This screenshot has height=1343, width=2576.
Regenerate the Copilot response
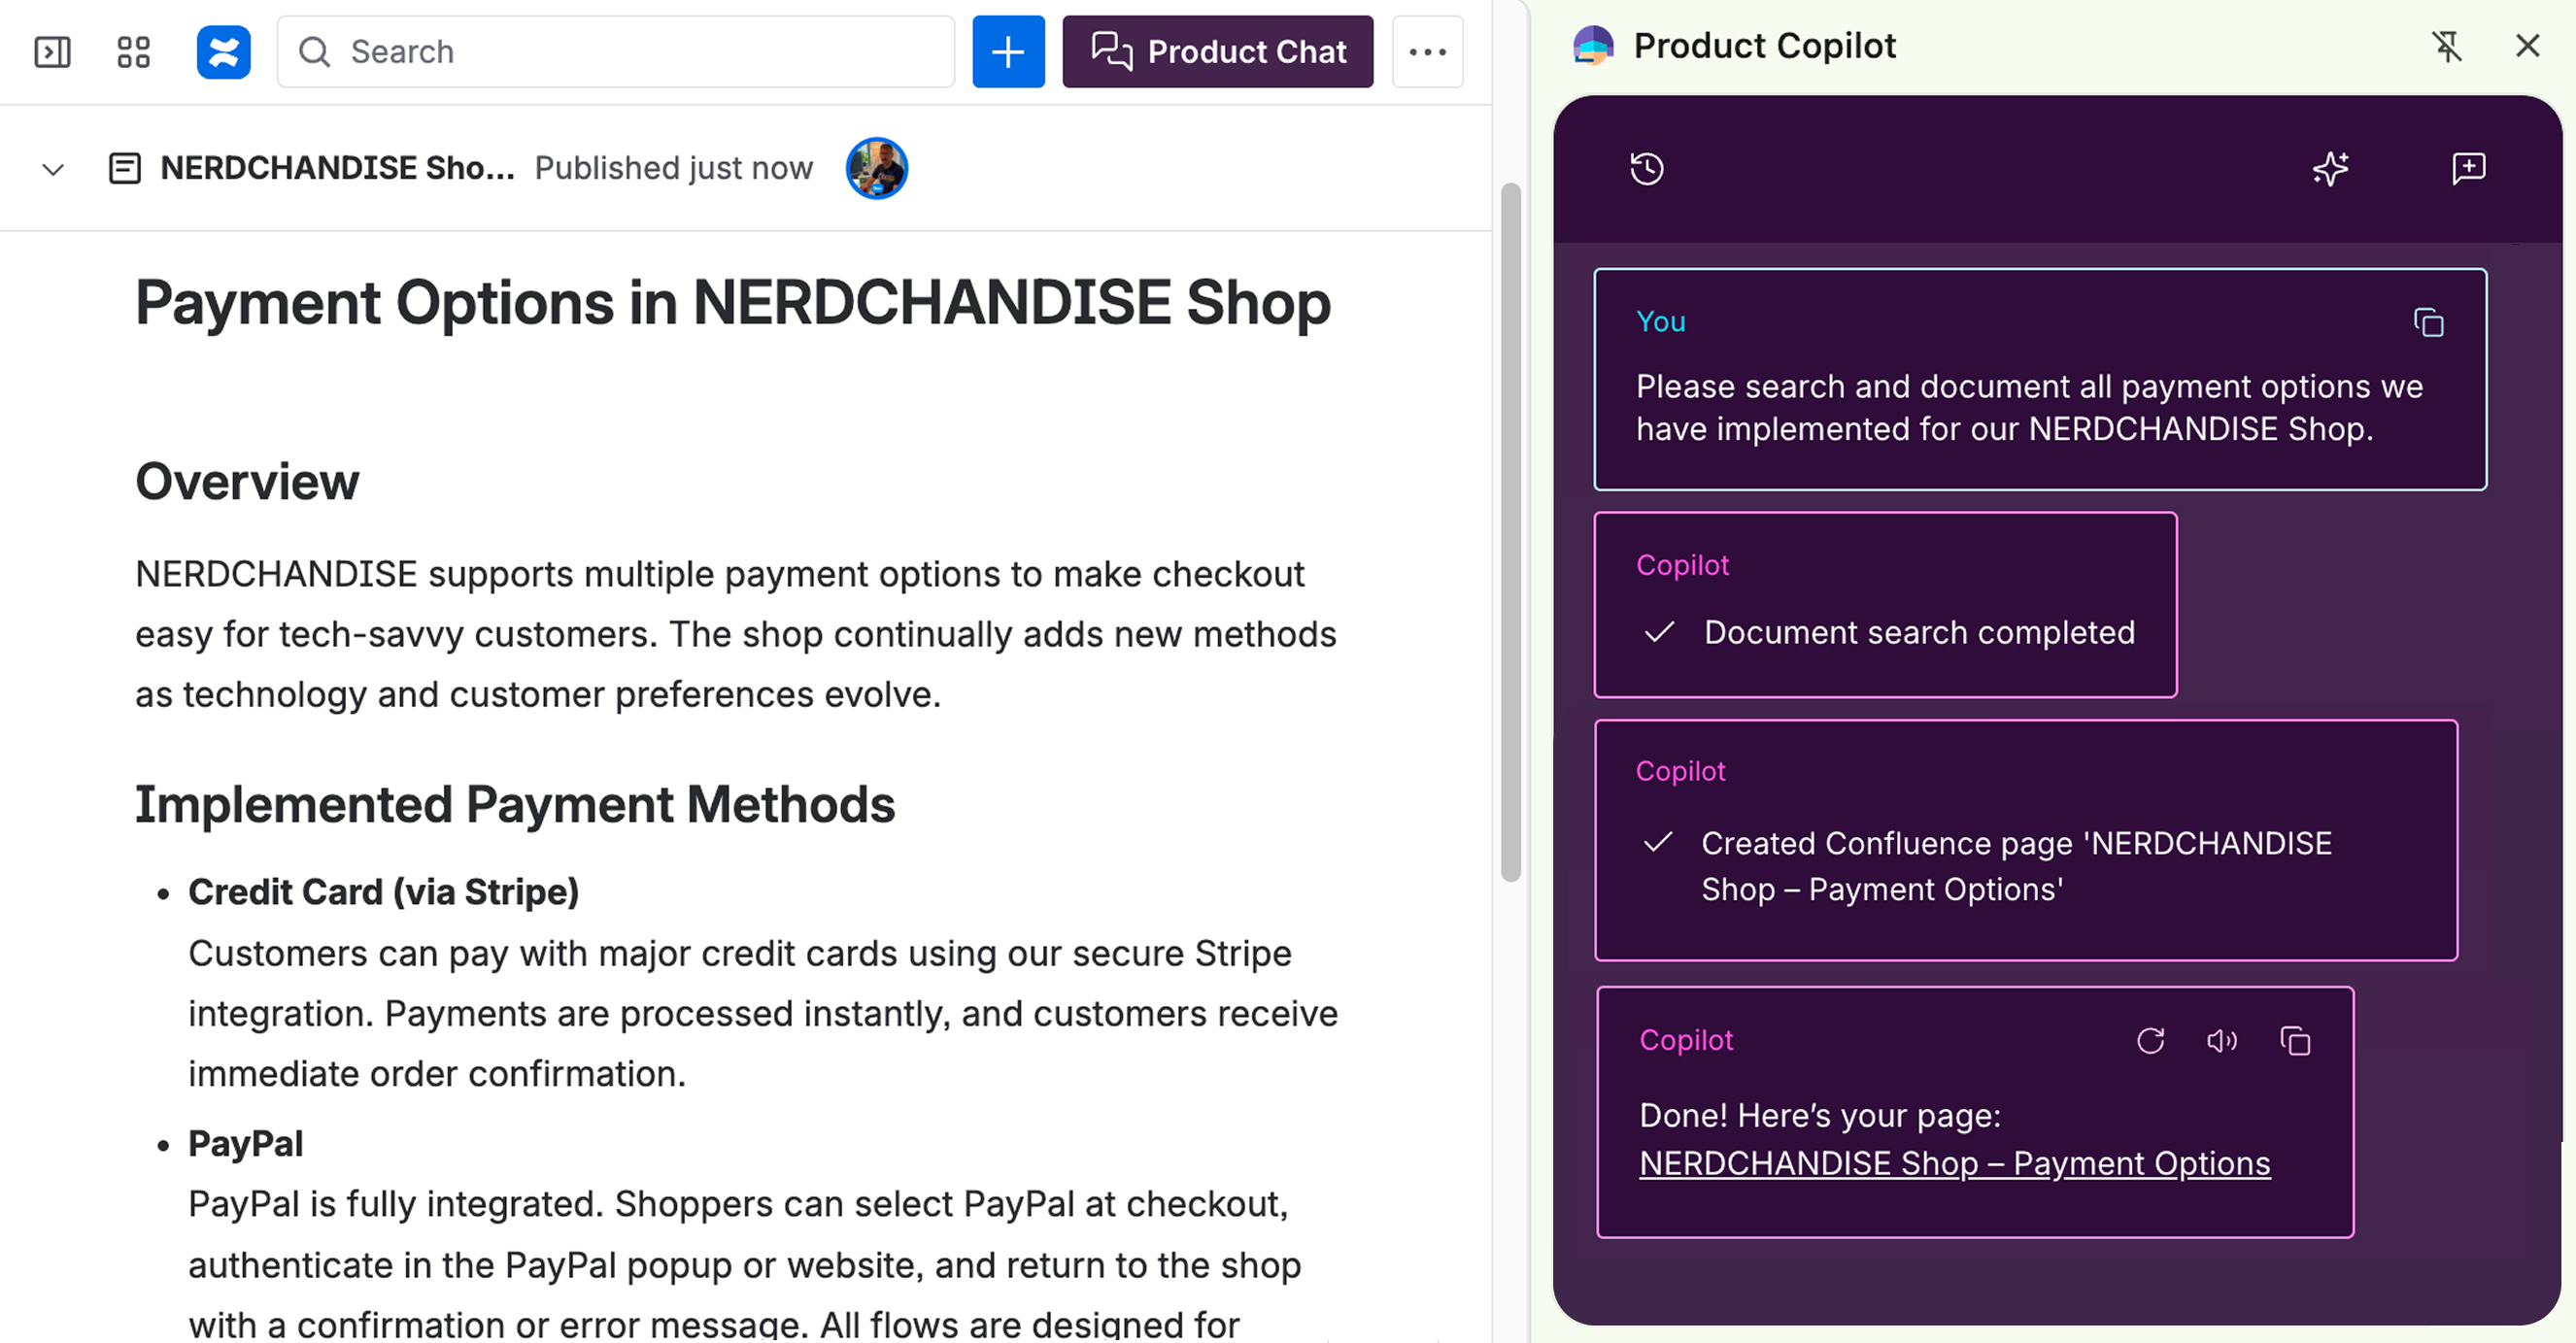(x=2150, y=1041)
